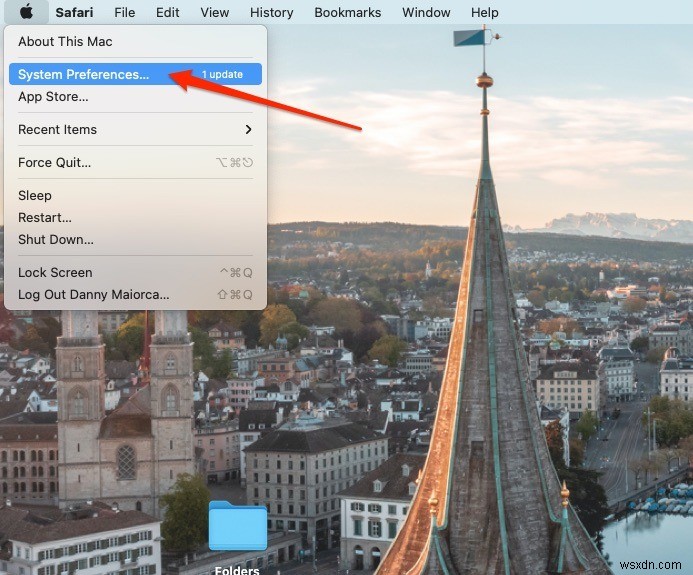Select Sleep in Apple menu

point(135,195)
